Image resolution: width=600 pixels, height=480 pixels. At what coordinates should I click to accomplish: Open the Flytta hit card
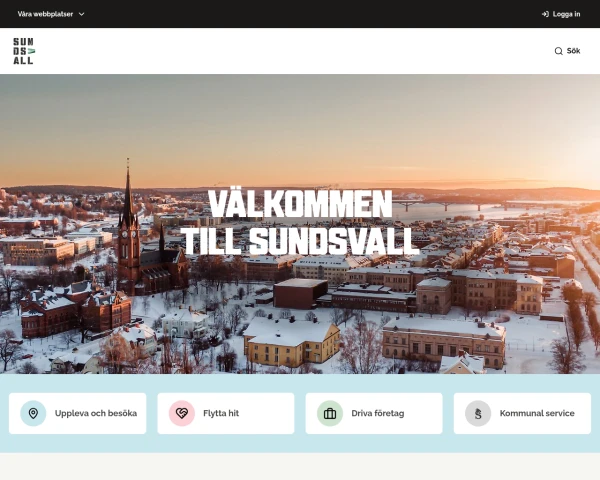(226, 413)
